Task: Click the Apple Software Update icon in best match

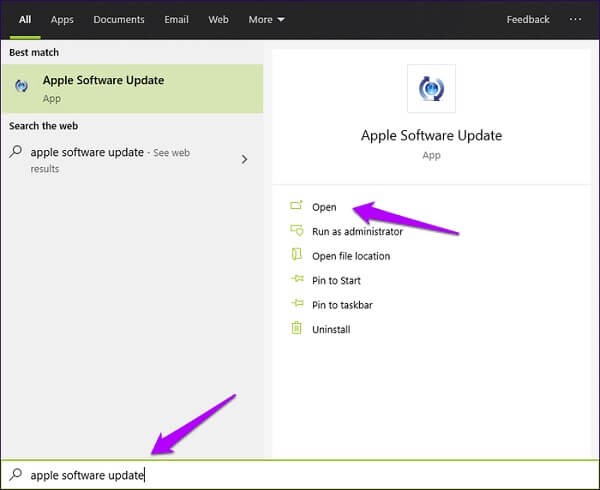Action: coord(21,86)
